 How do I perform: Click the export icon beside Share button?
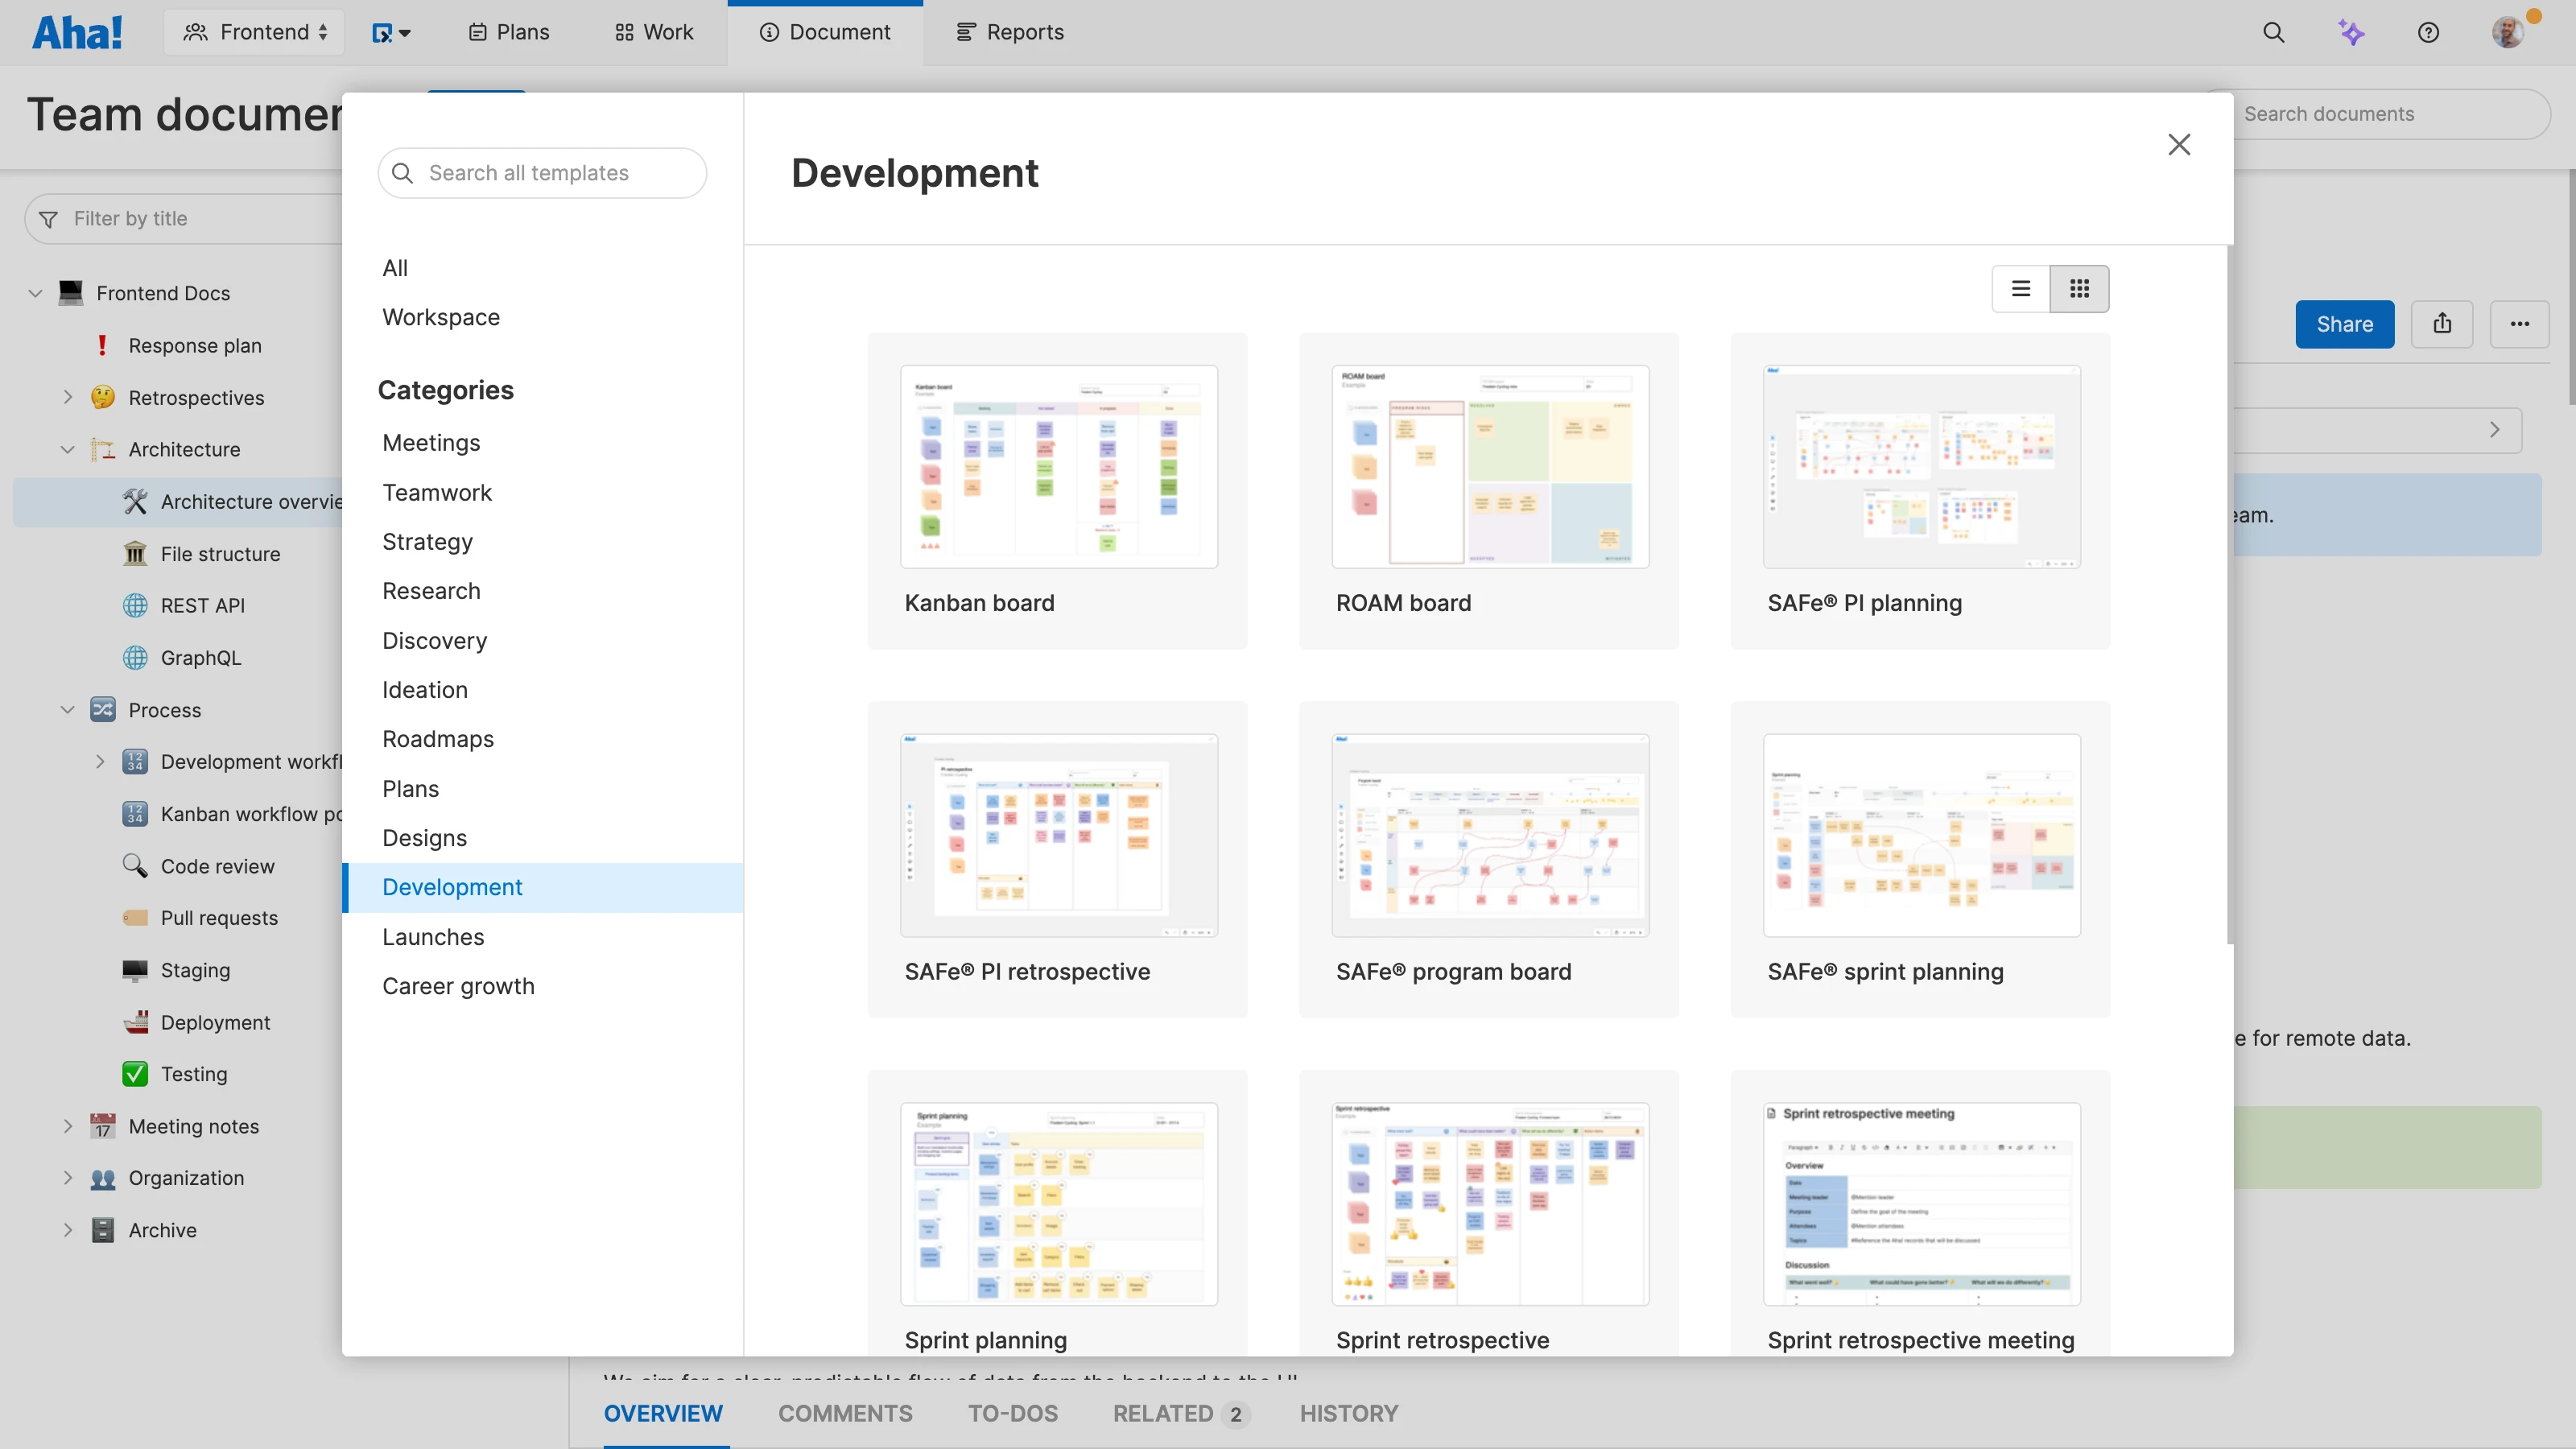pos(2443,323)
